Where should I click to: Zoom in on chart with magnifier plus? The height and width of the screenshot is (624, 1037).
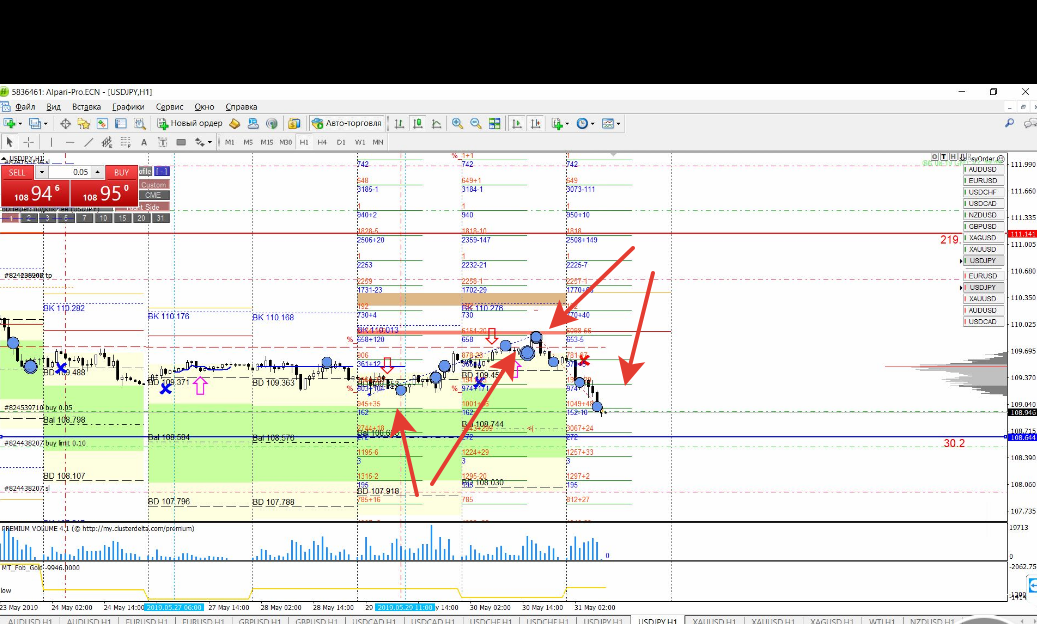(457, 124)
